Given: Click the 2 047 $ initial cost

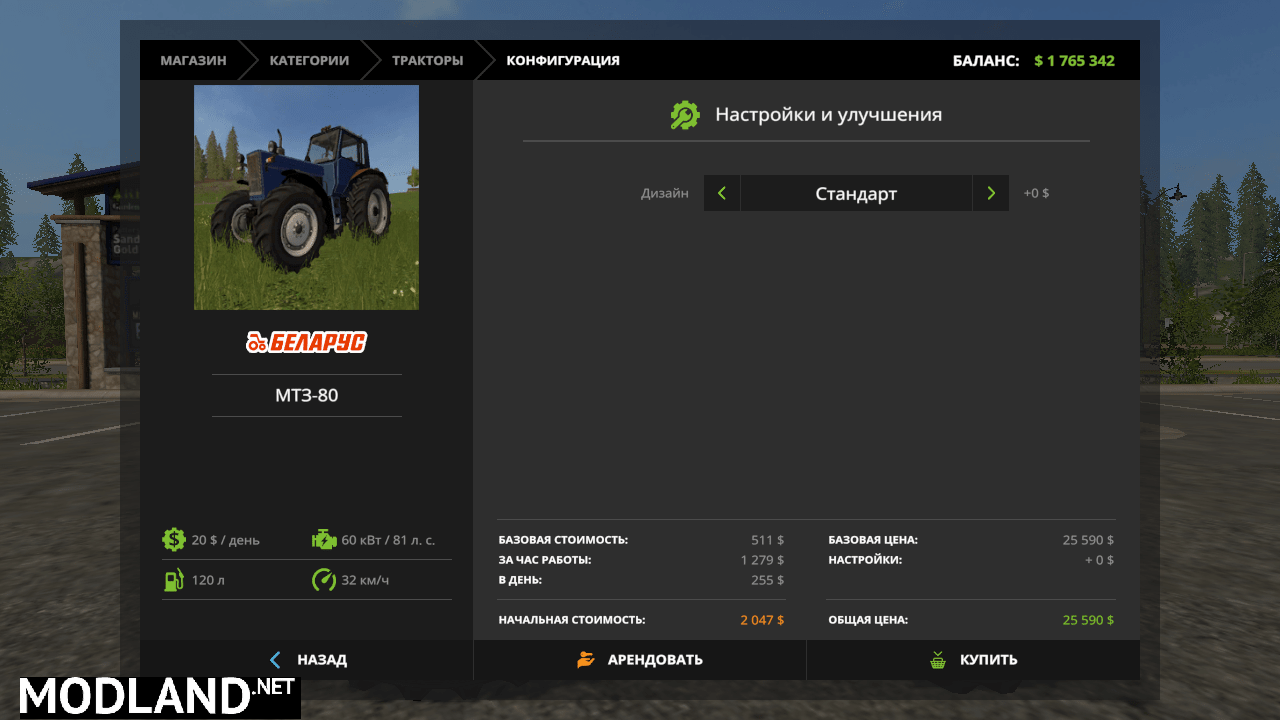Looking at the screenshot, I should point(762,620).
